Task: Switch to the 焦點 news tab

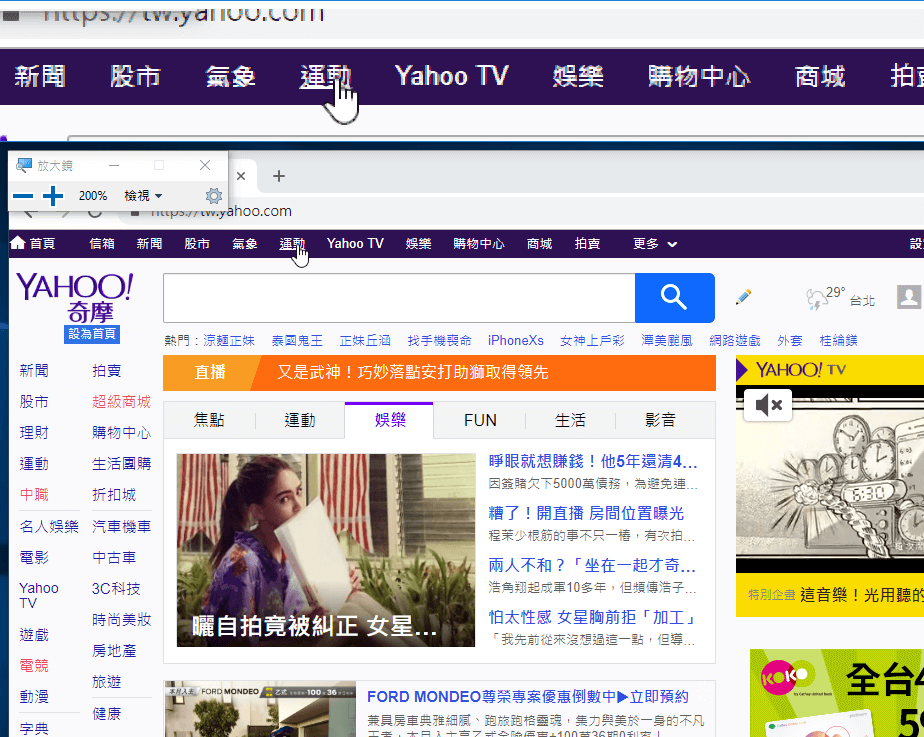Action: coord(209,420)
